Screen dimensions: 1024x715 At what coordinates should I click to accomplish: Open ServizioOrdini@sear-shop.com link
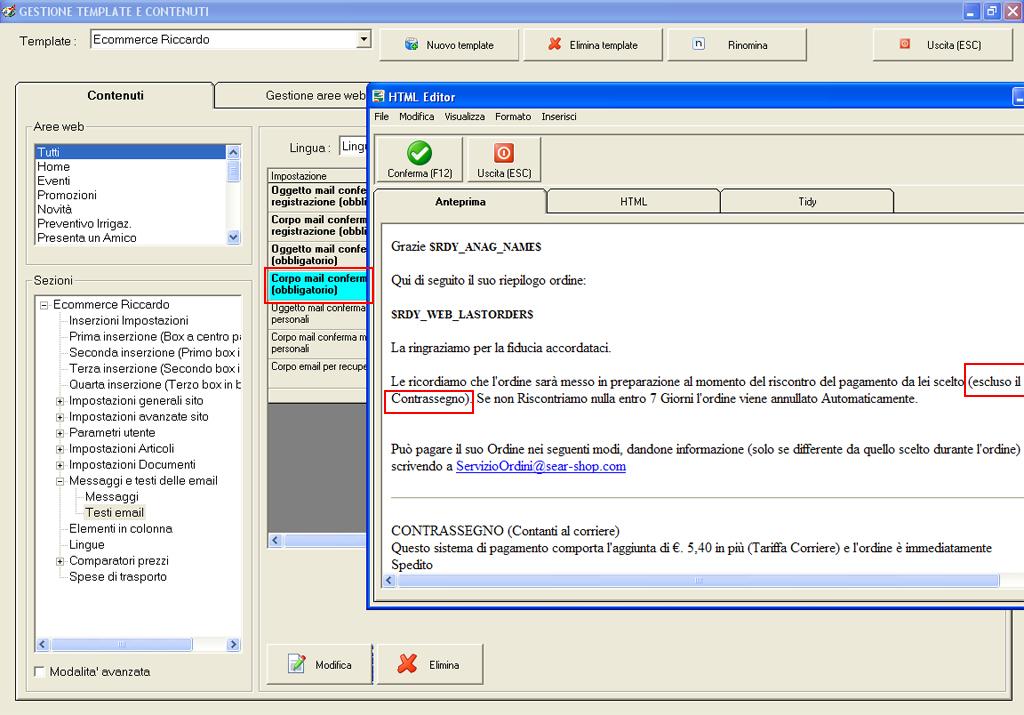pos(541,466)
